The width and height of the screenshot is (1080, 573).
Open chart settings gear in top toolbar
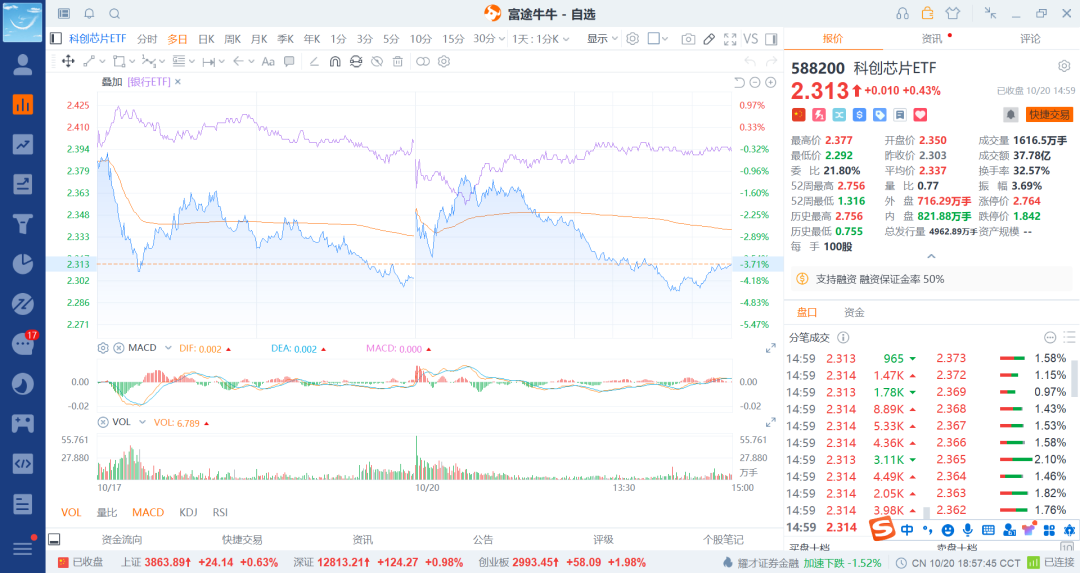[632, 39]
